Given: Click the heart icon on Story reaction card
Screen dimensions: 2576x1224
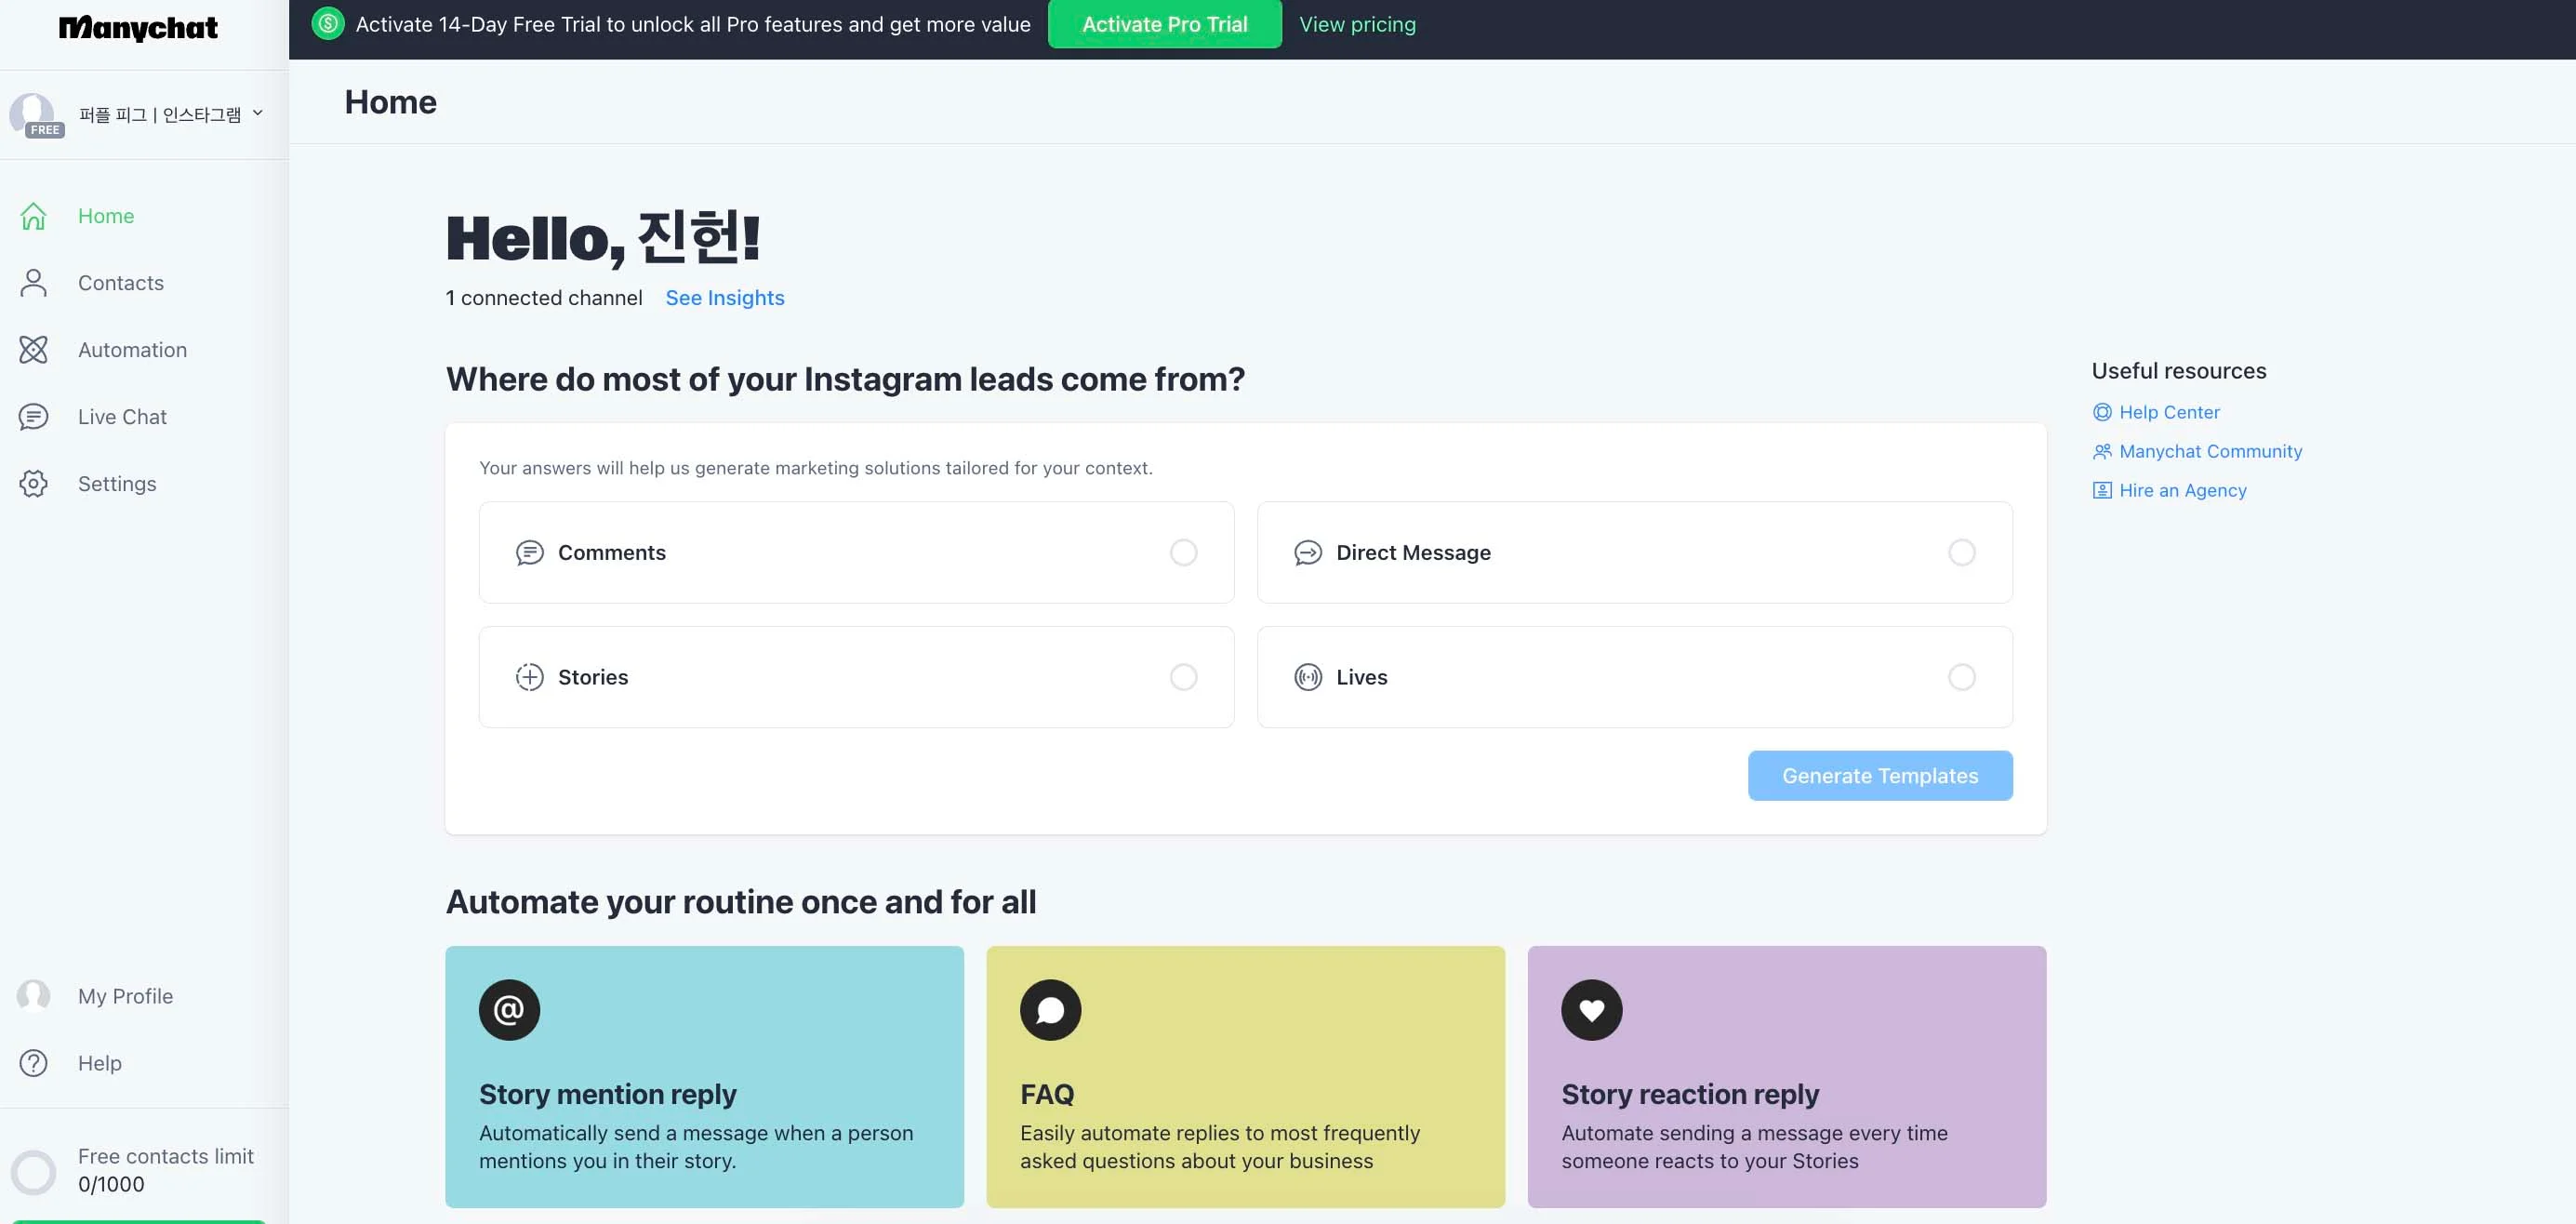Looking at the screenshot, I should pyautogui.click(x=1592, y=1010).
